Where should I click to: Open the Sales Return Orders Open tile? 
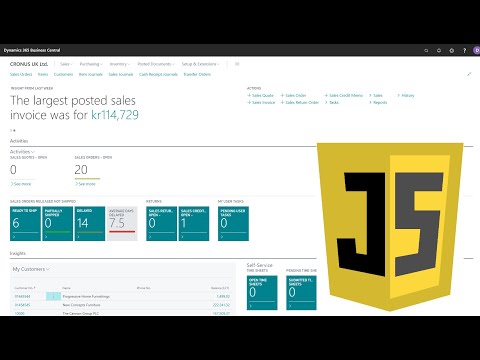tap(162, 224)
